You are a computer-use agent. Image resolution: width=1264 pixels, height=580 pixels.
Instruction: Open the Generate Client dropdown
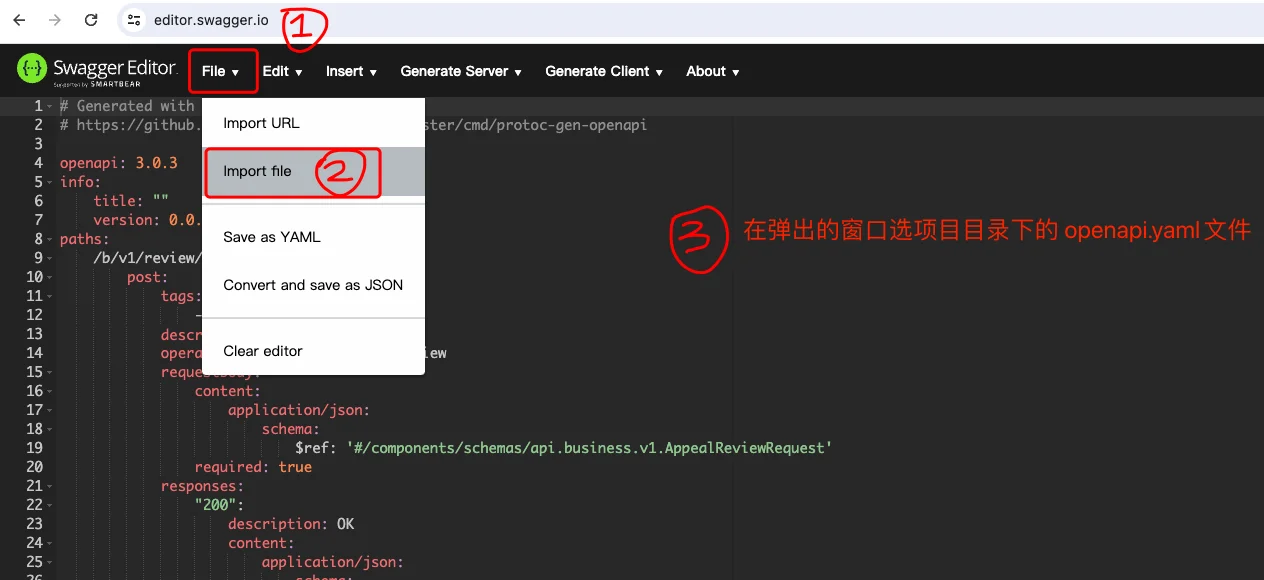coord(603,71)
